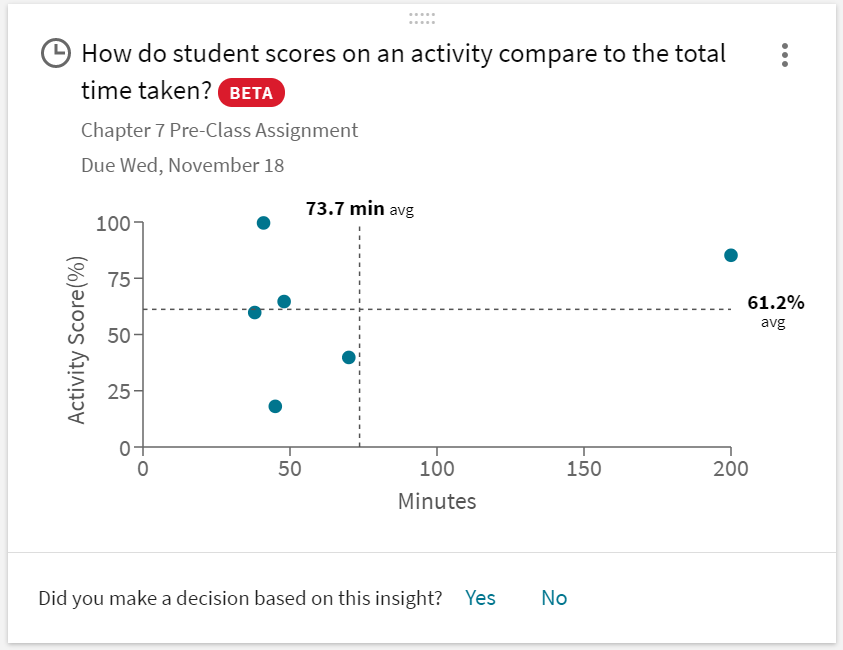The image size is (843, 650).
Task: Click the data point scoring 60 percent
Action: (x=257, y=312)
